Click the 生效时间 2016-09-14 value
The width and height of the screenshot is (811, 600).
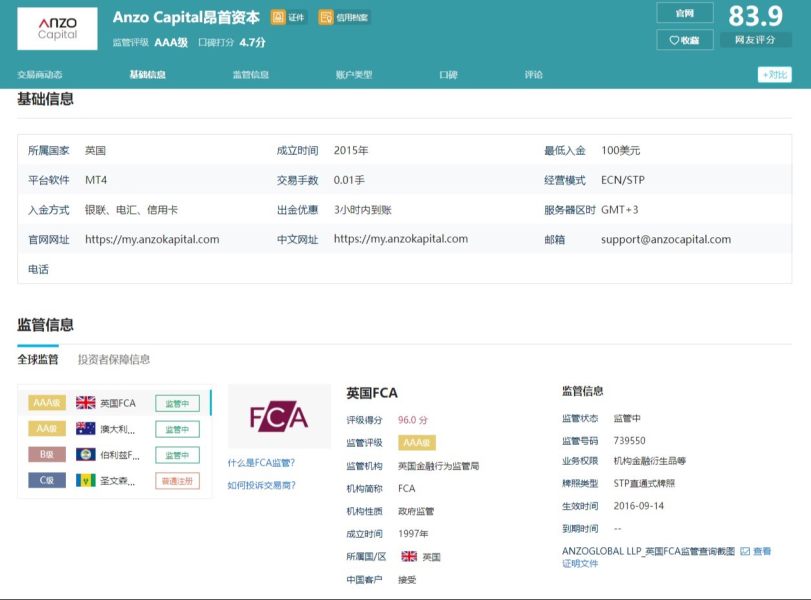(639, 506)
